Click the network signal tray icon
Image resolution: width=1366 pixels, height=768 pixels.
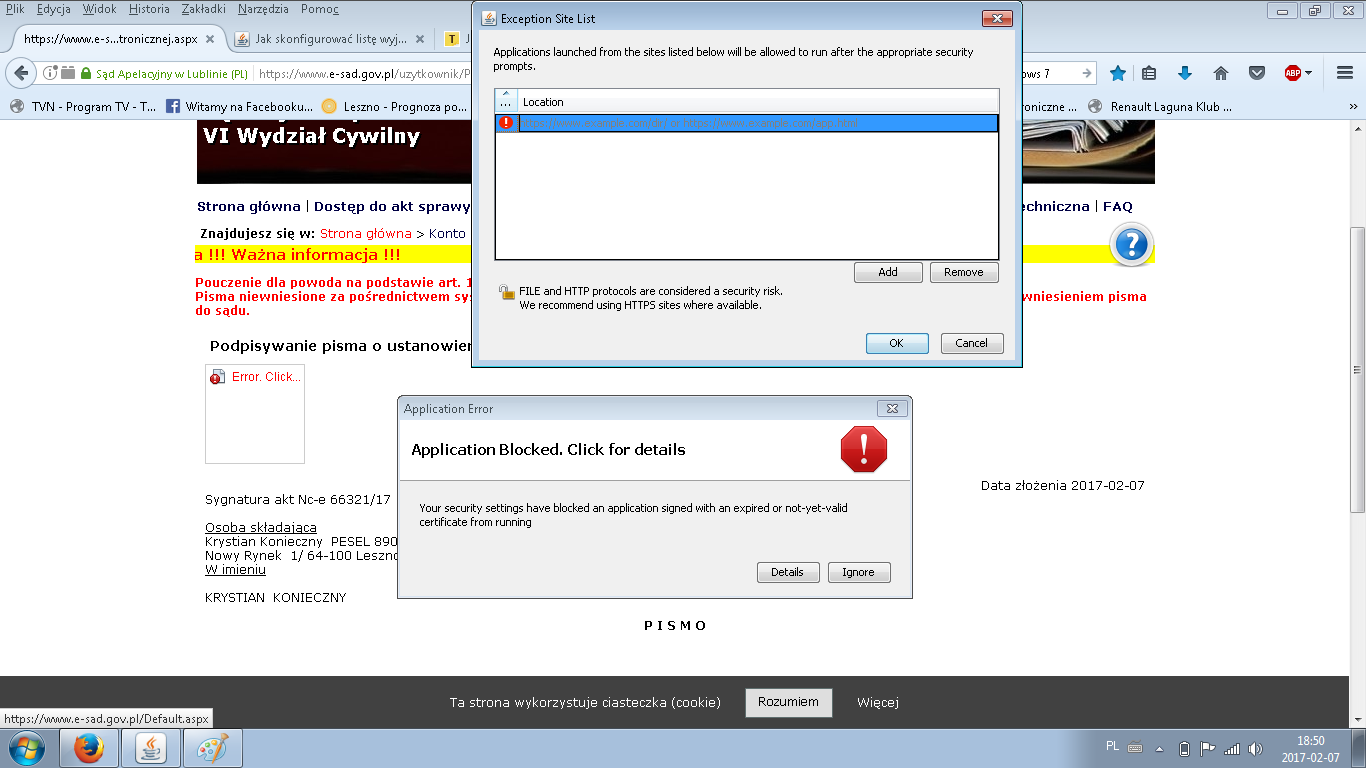click(x=1232, y=748)
